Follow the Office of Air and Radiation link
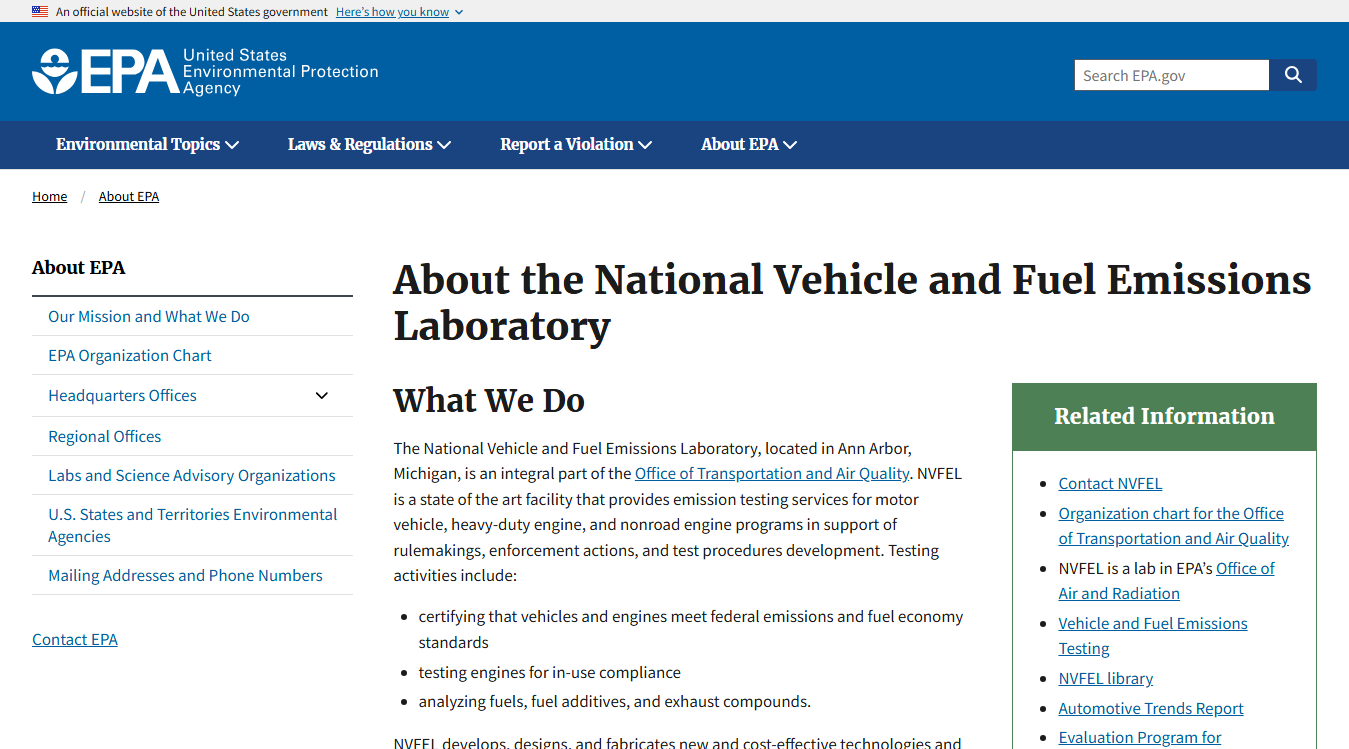Screen dimensions: 1349x749 (1167, 580)
